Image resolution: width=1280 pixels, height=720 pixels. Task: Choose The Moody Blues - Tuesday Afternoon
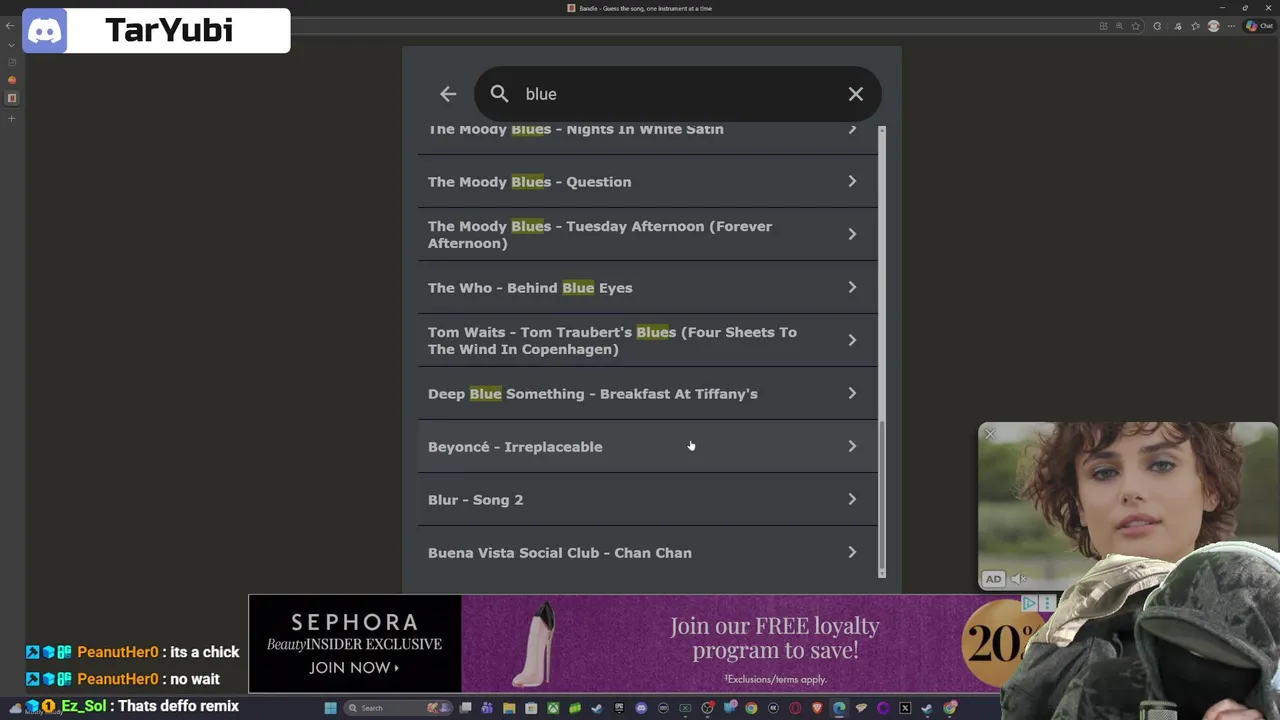pos(647,234)
